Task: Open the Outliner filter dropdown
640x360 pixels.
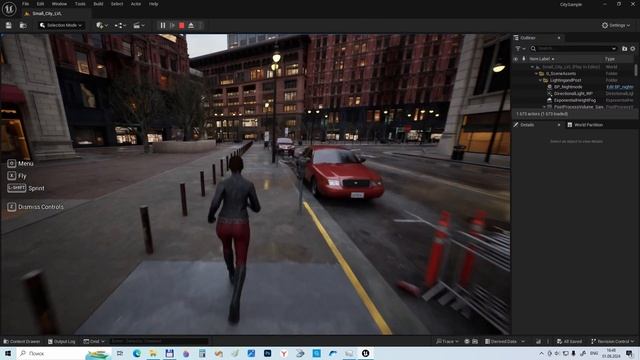Action: point(520,49)
